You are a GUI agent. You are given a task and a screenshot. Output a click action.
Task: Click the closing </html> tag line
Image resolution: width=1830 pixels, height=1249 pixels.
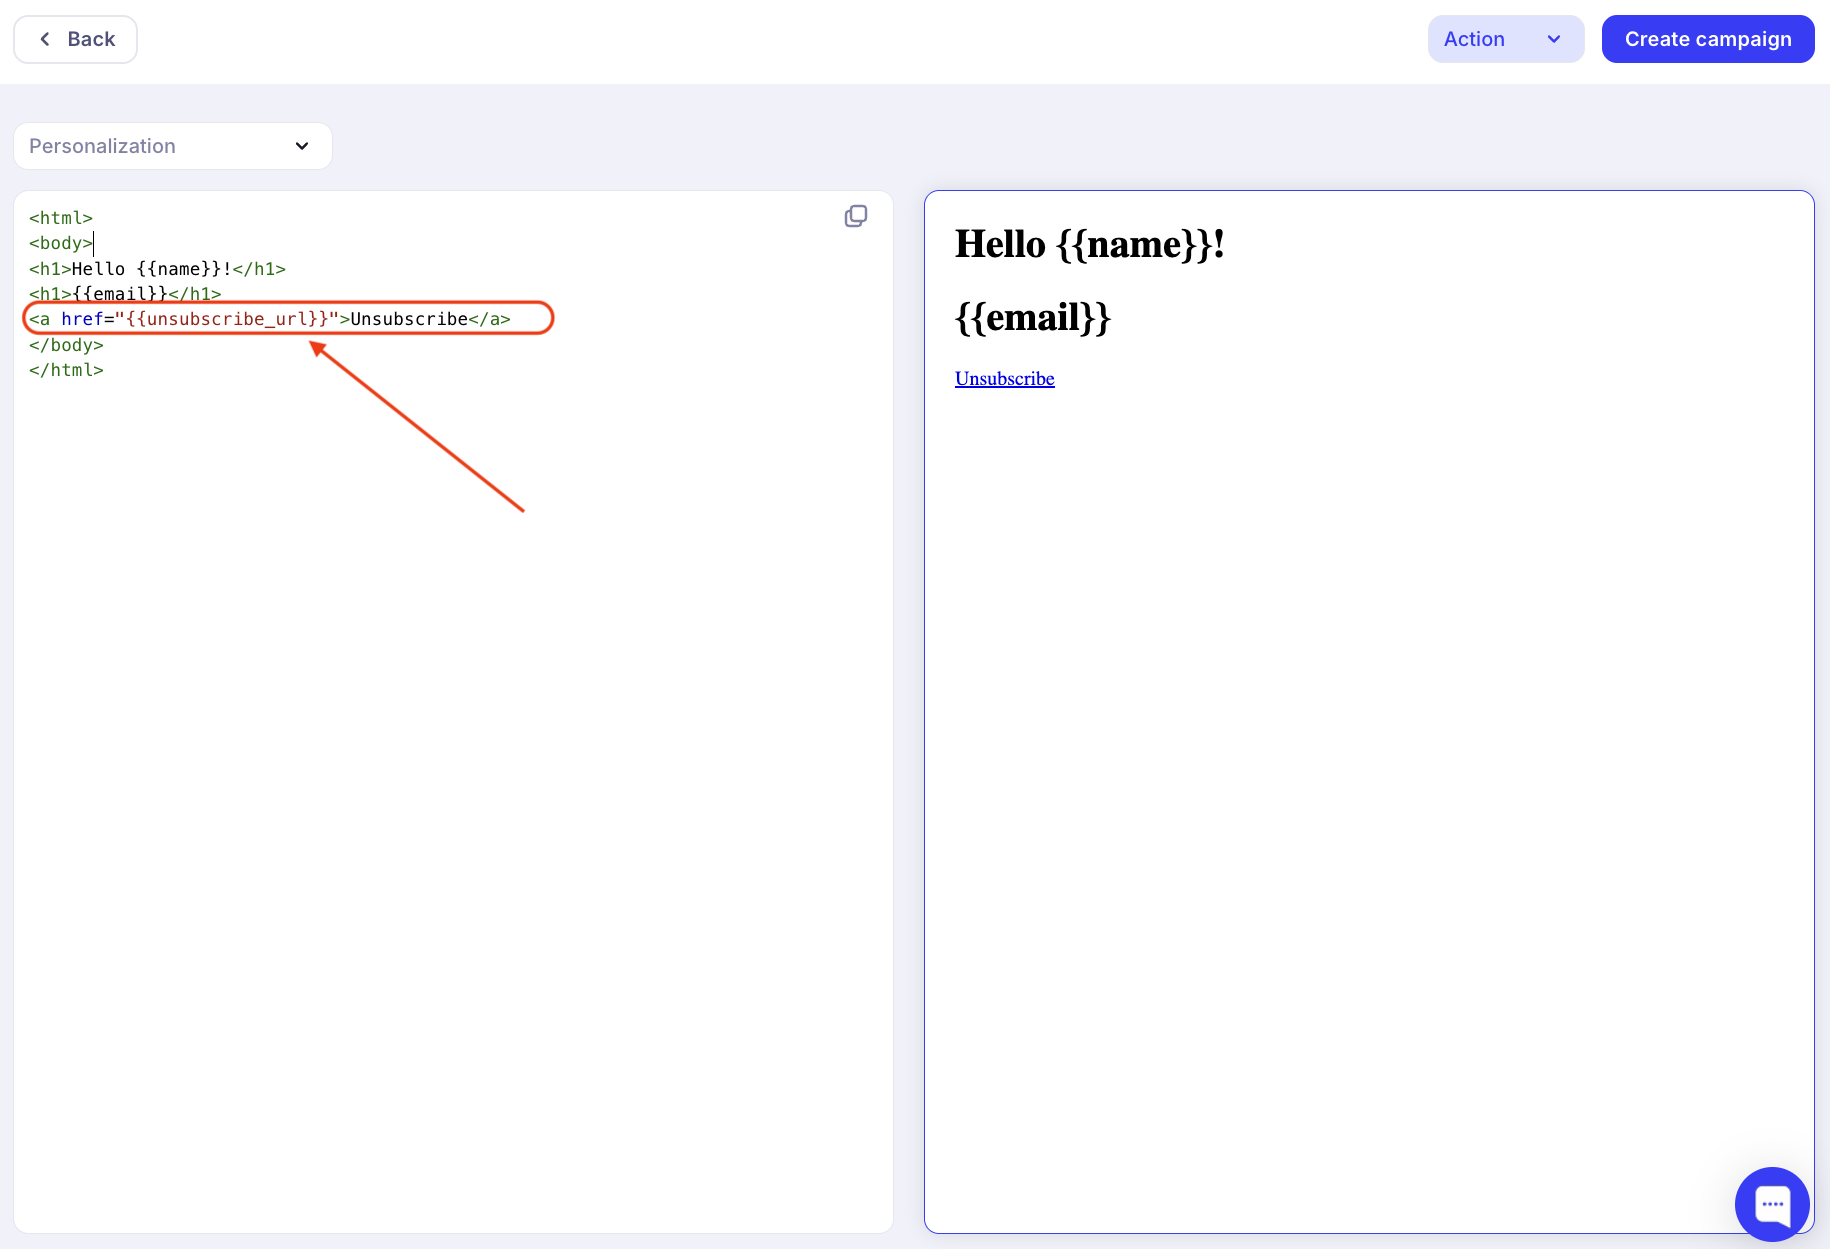point(66,370)
